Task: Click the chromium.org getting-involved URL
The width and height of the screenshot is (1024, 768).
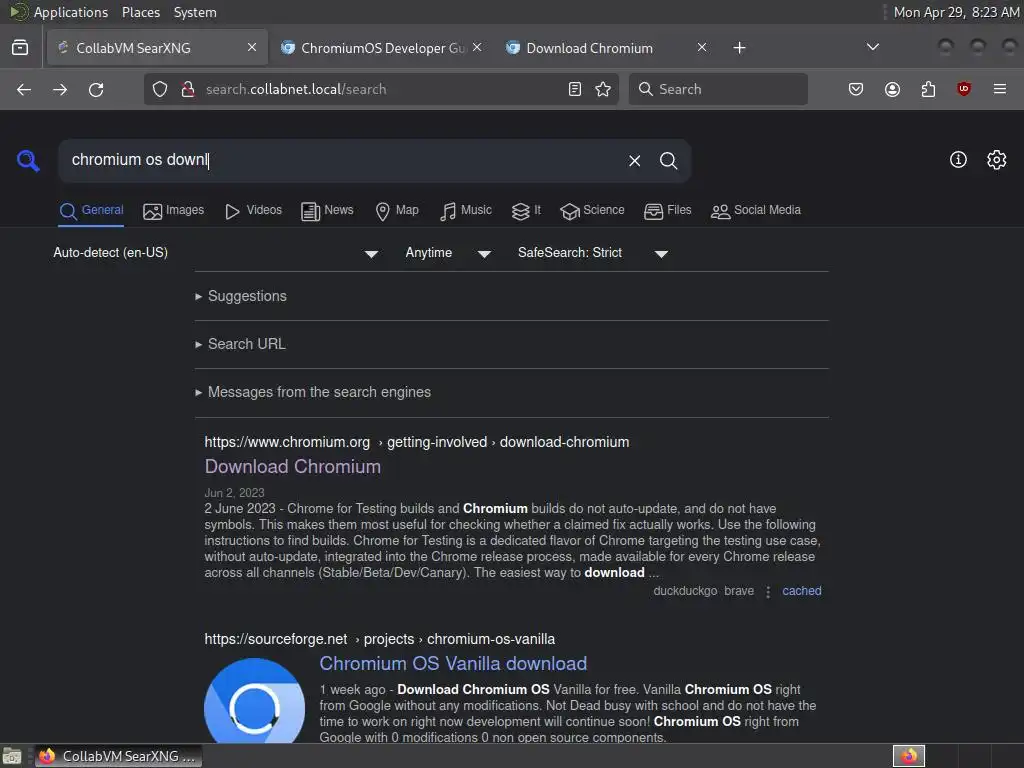Action: pyautogui.click(x=417, y=442)
